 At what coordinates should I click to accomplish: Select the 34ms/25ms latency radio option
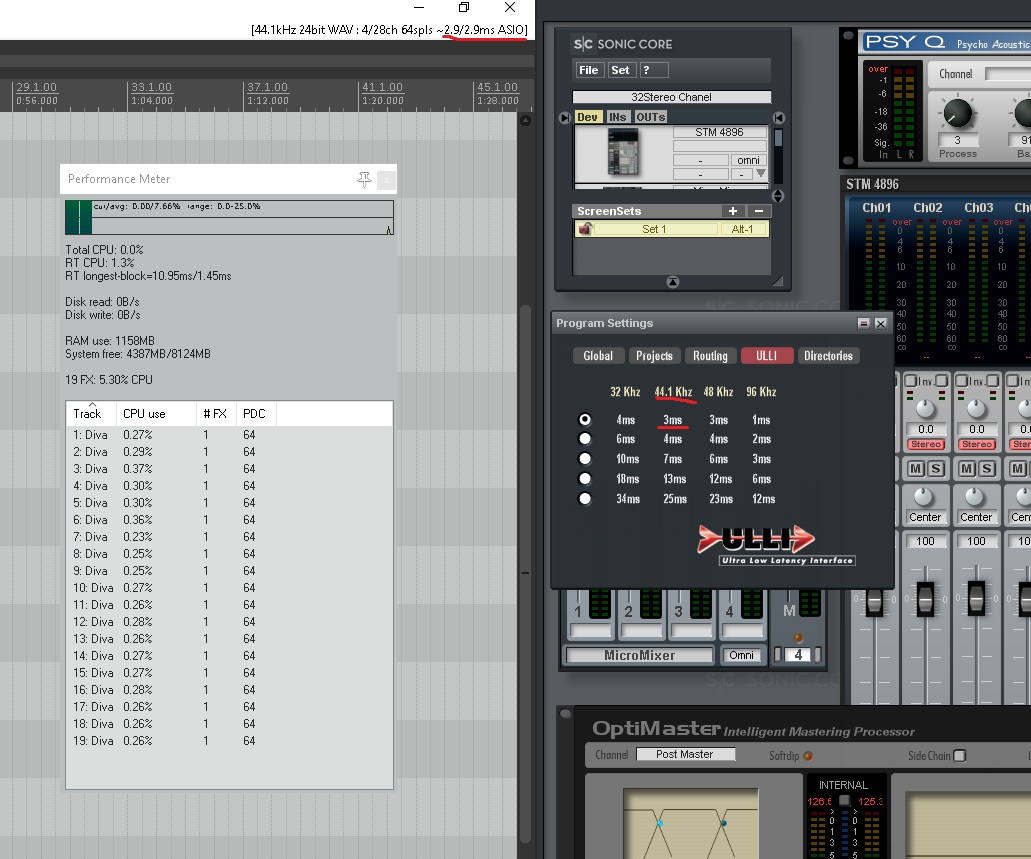click(585, 498)
